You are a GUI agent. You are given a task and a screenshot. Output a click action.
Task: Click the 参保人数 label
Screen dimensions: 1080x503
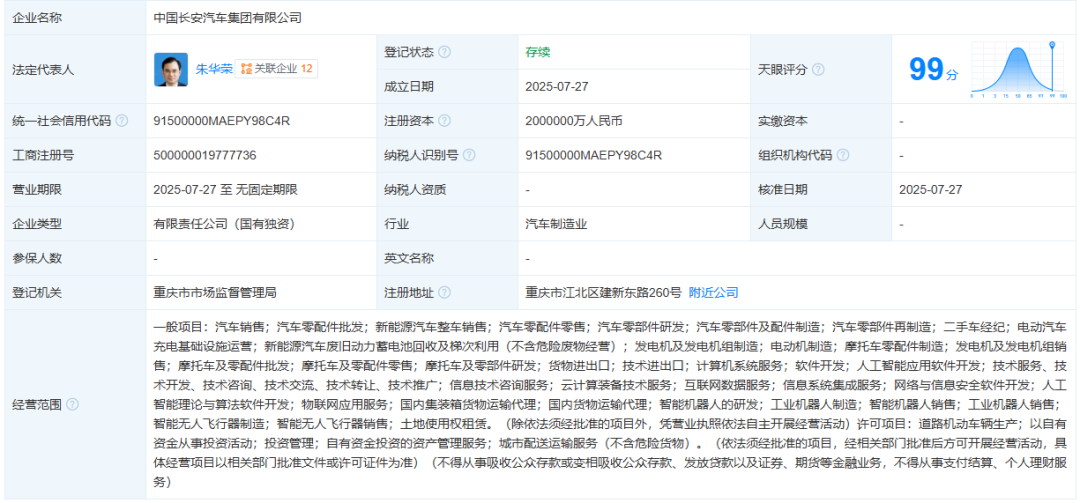(37, 258)
